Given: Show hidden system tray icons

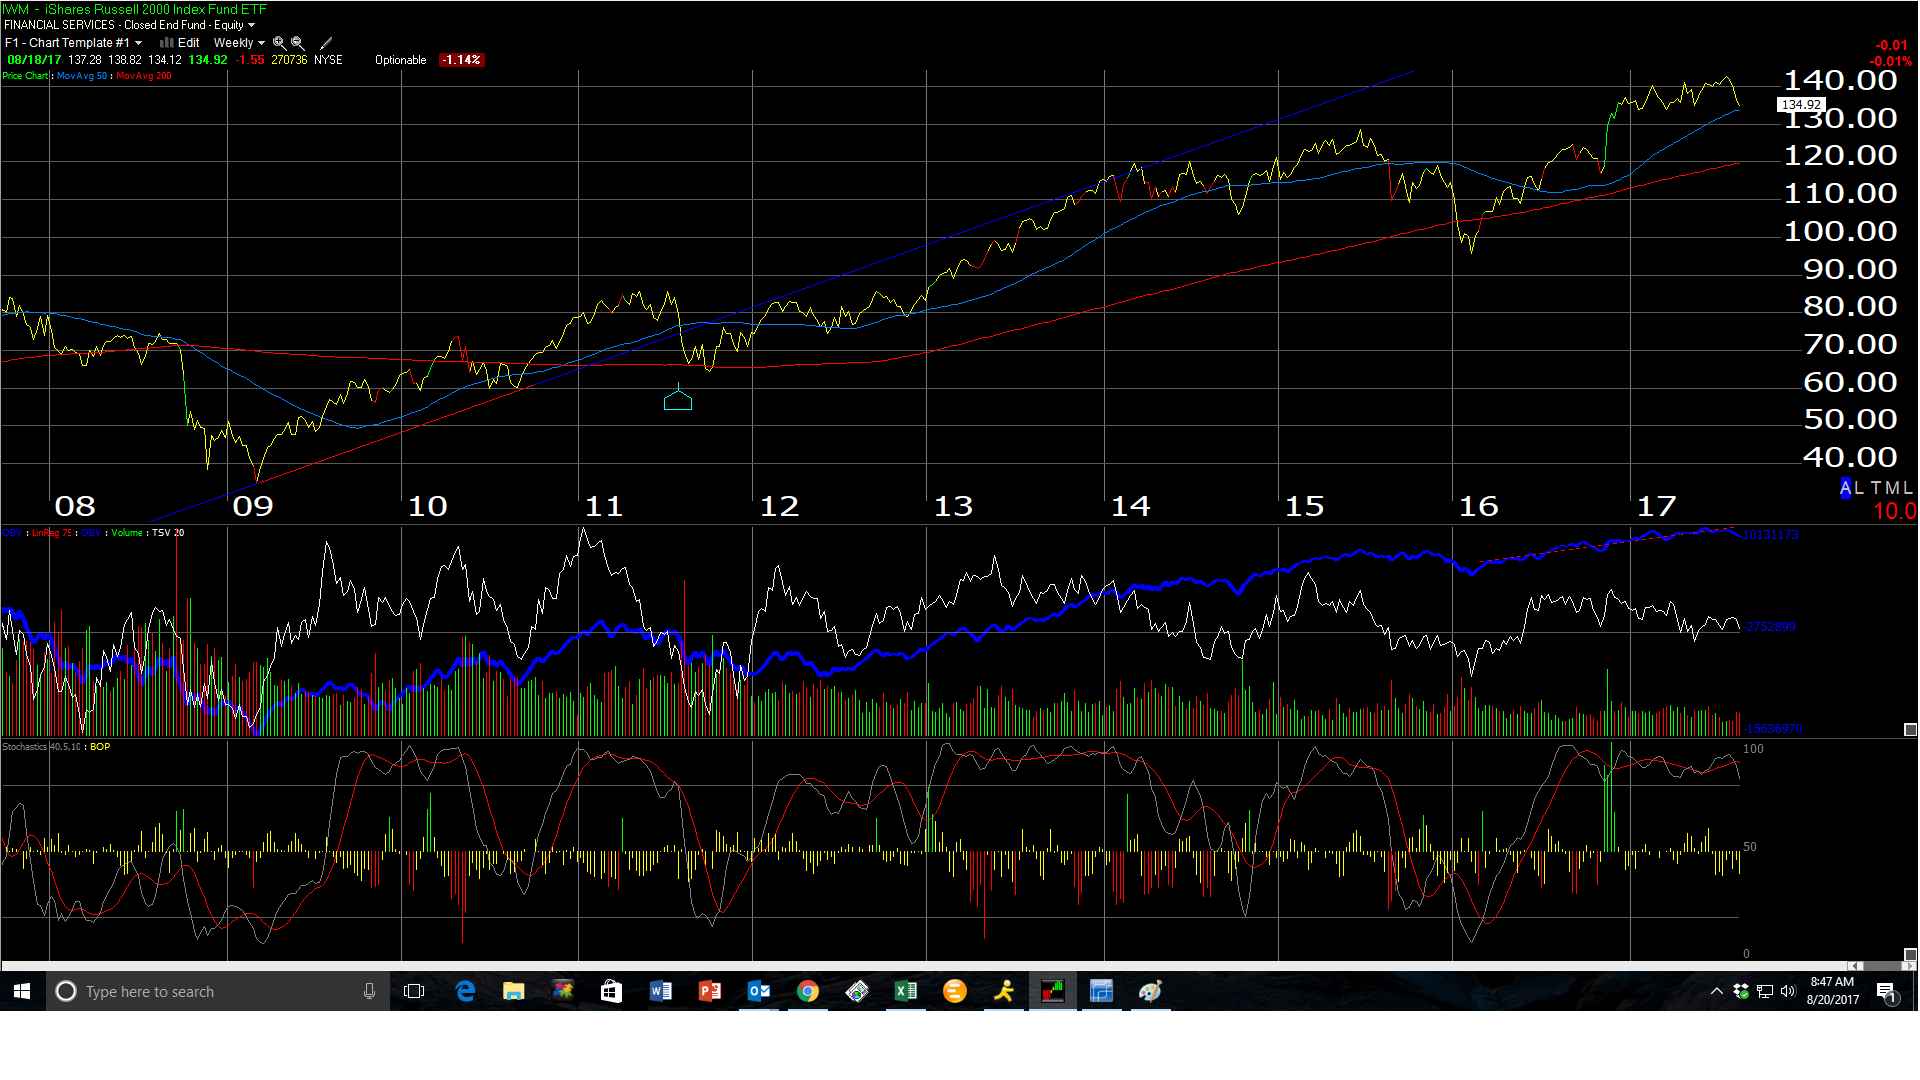Looking at the screenshot, I should [x=1717, y=991].
